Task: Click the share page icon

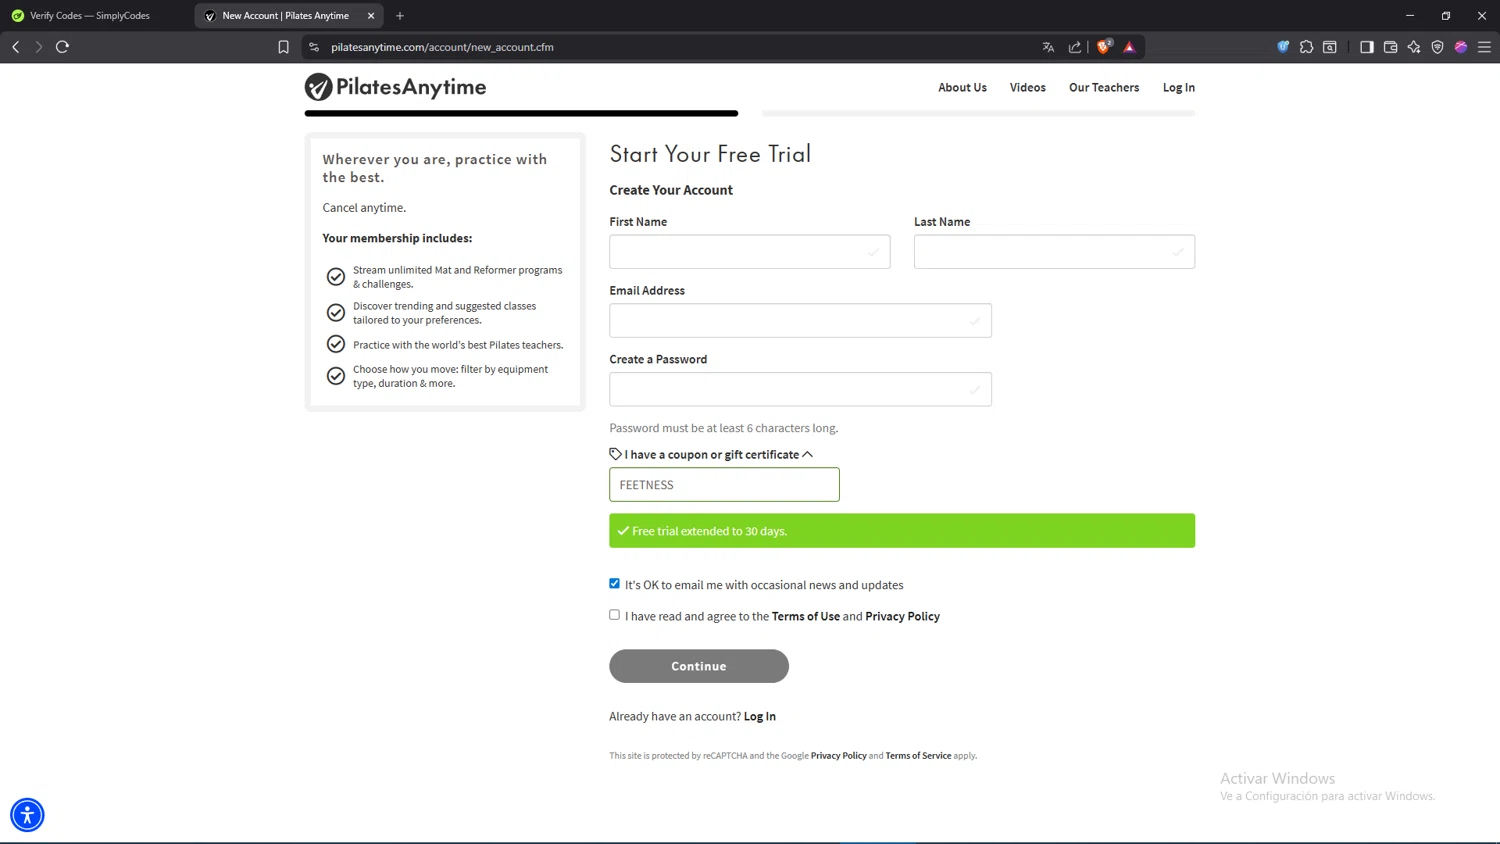Action: (x=1075, y=47)
